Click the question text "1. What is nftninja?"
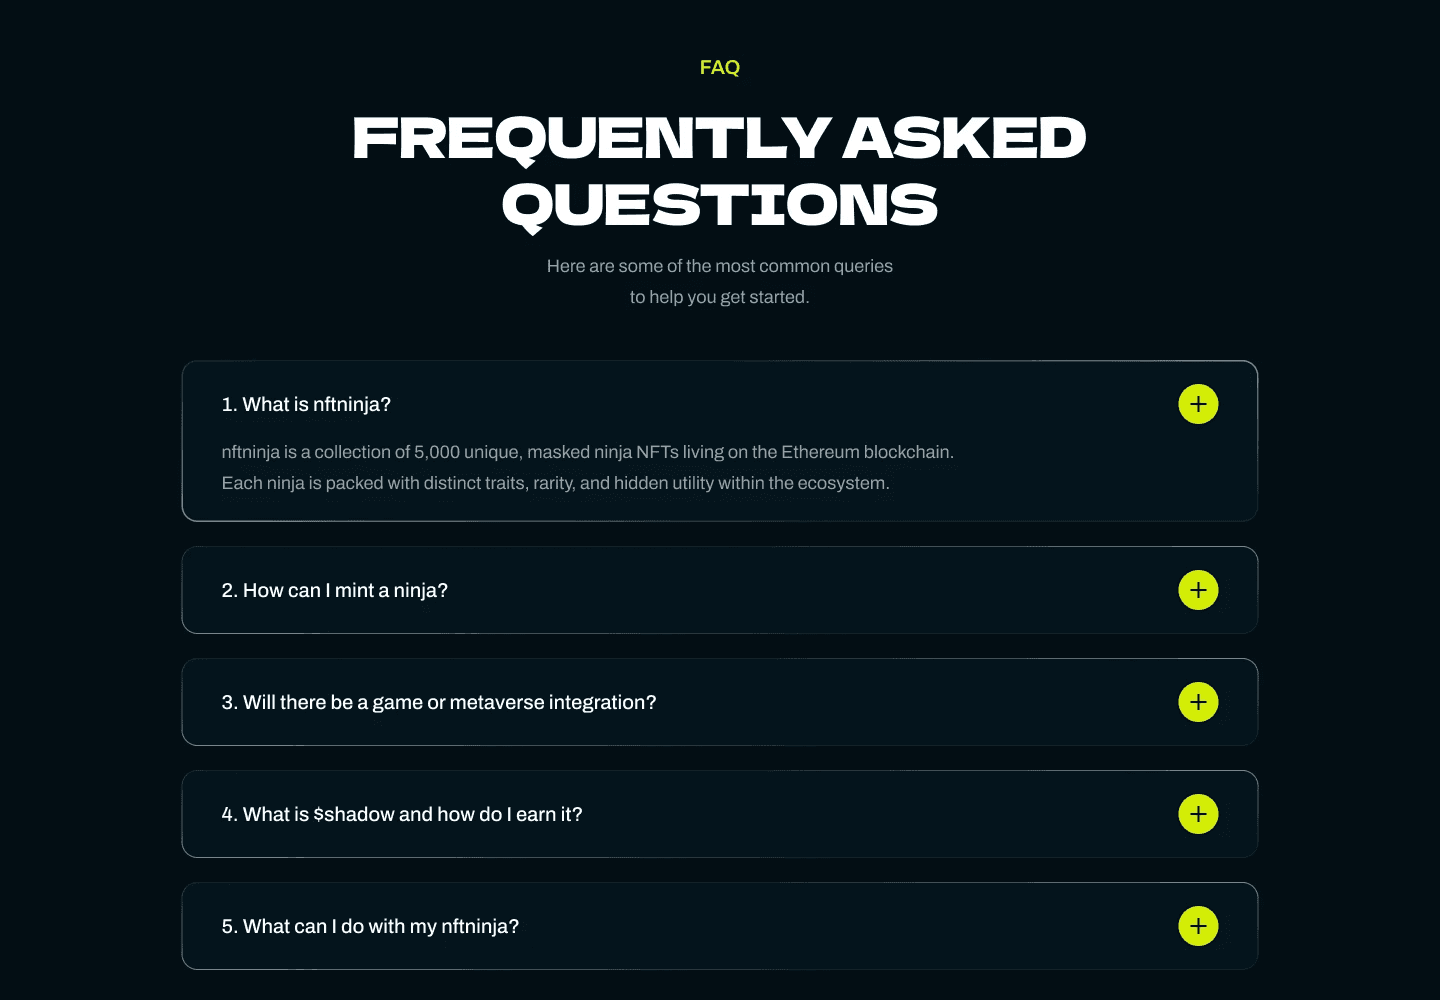This screenshot has height=1000, width=1440. 307,404
